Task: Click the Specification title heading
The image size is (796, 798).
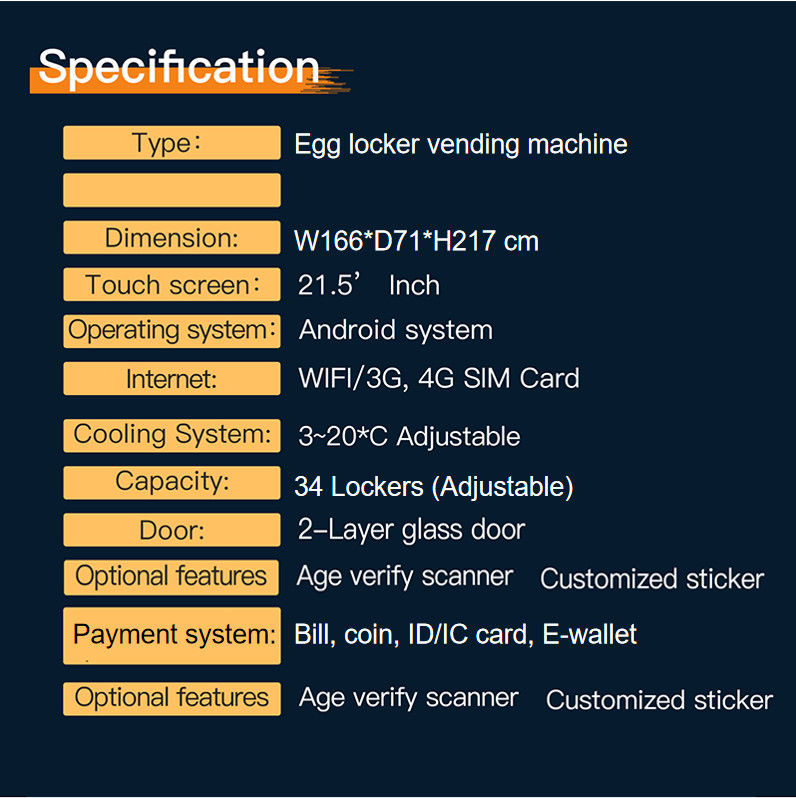Action: 180,68
